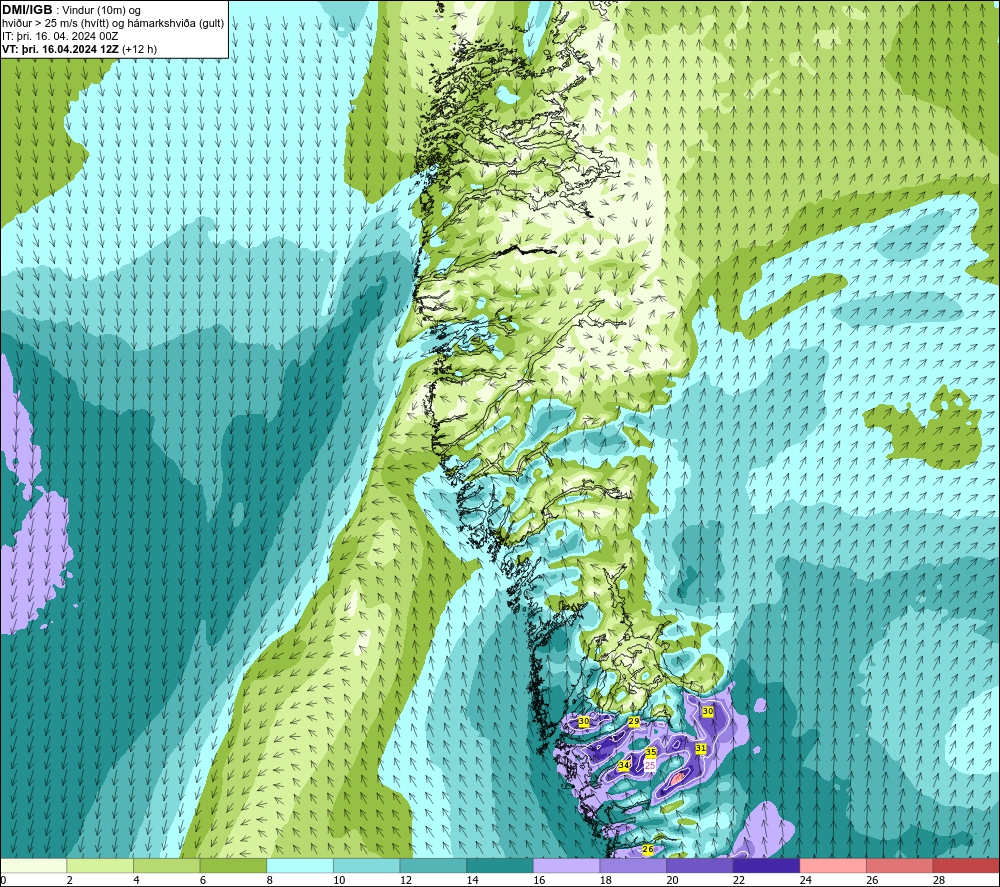Click the yellow gust label 29
1000x887 pixels.
(633, 722)
